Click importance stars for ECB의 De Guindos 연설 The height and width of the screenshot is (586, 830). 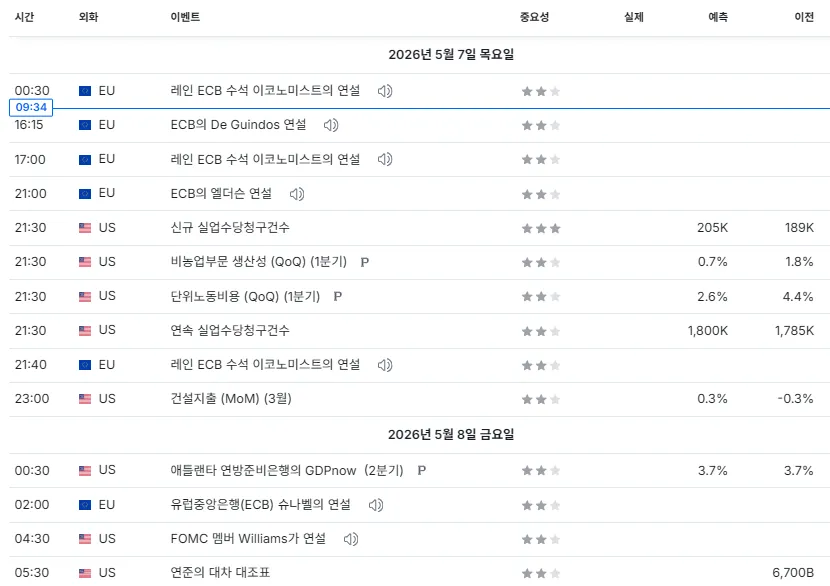pyautogui.click(x=541, y=125)
